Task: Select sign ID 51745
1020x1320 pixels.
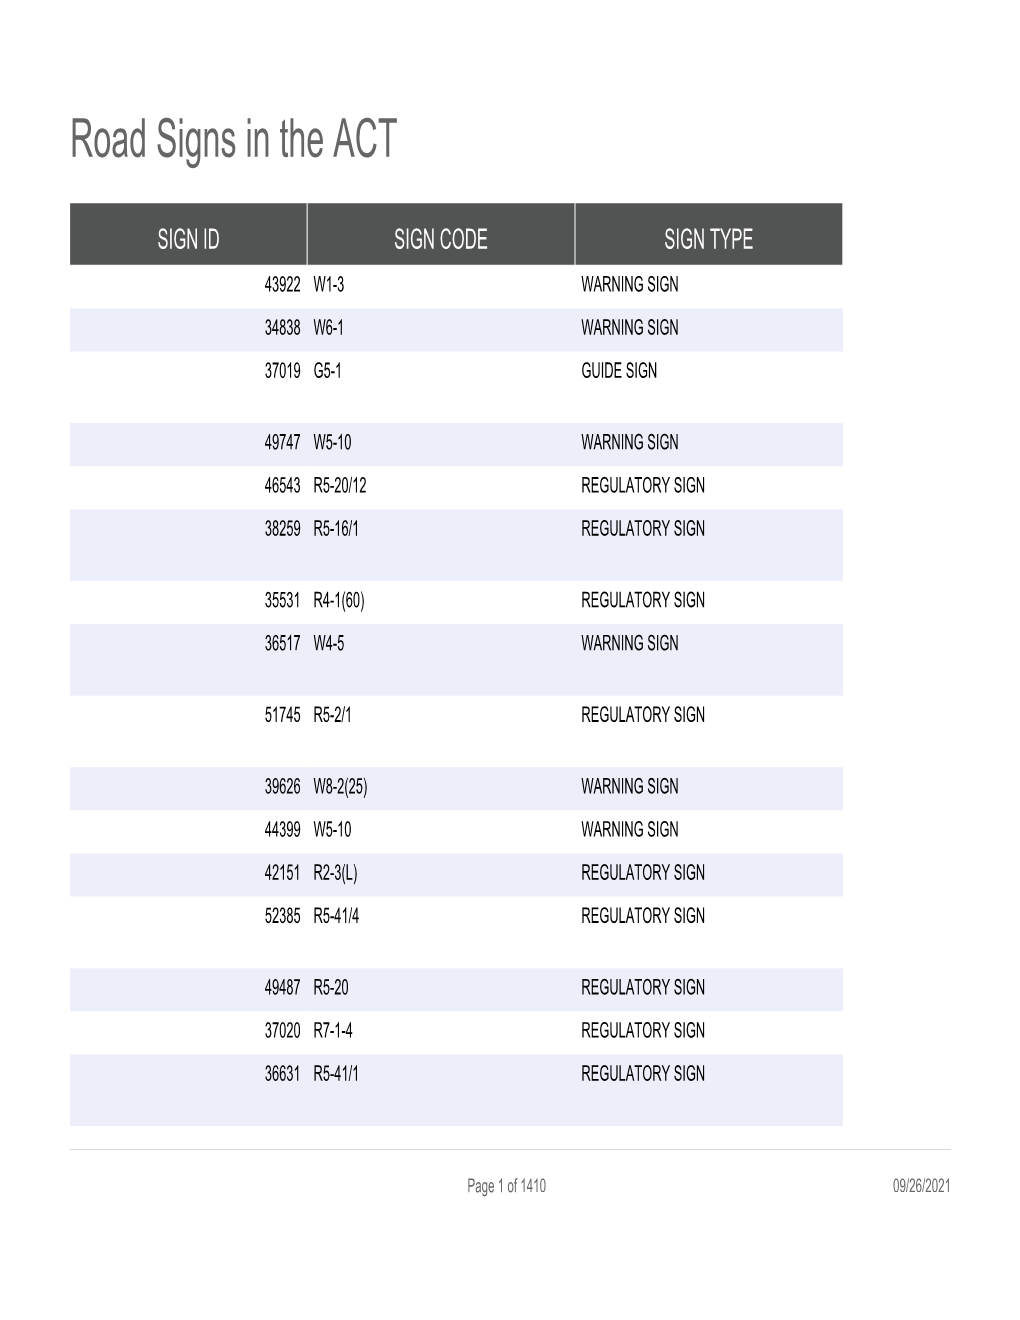Action: coord(282,716)
